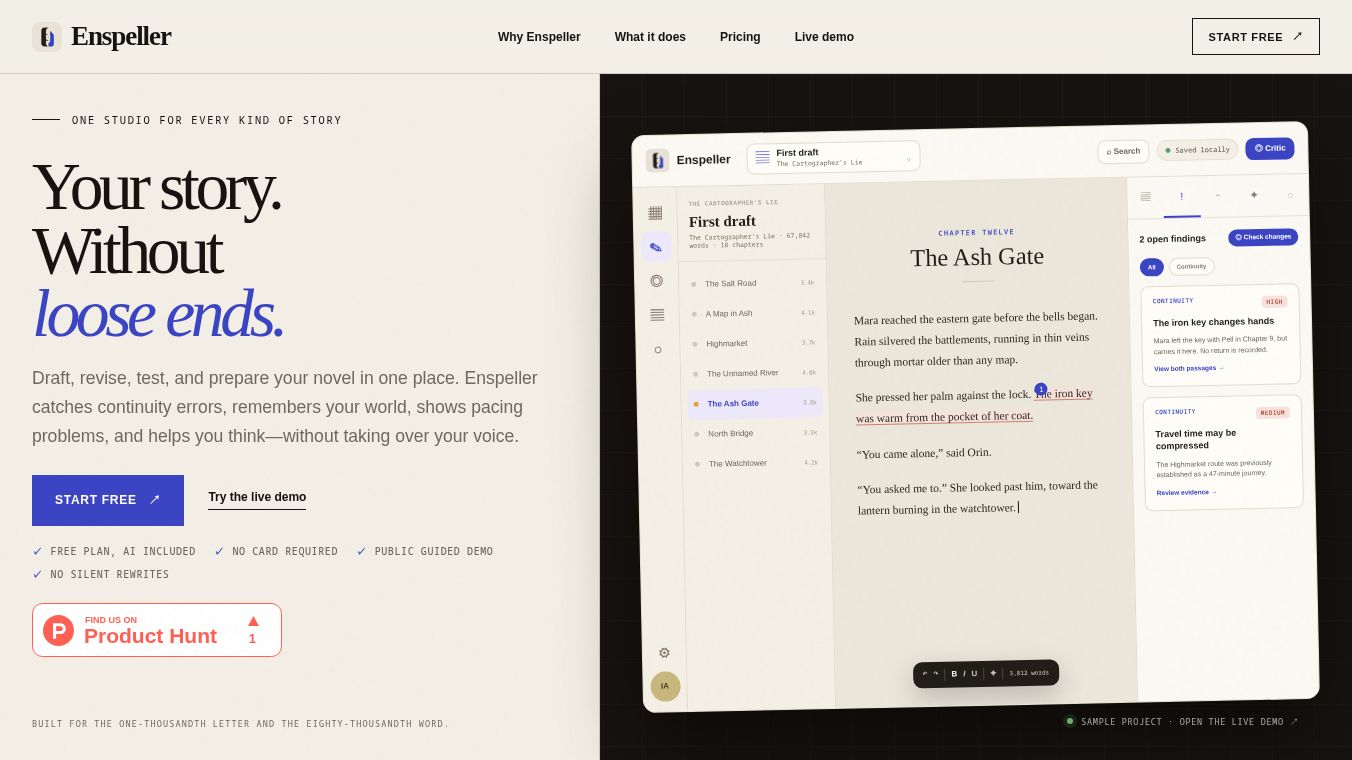Click the blue START FREE hero button
Viewport: 1352px width, 760px height.
click(108, 500)
